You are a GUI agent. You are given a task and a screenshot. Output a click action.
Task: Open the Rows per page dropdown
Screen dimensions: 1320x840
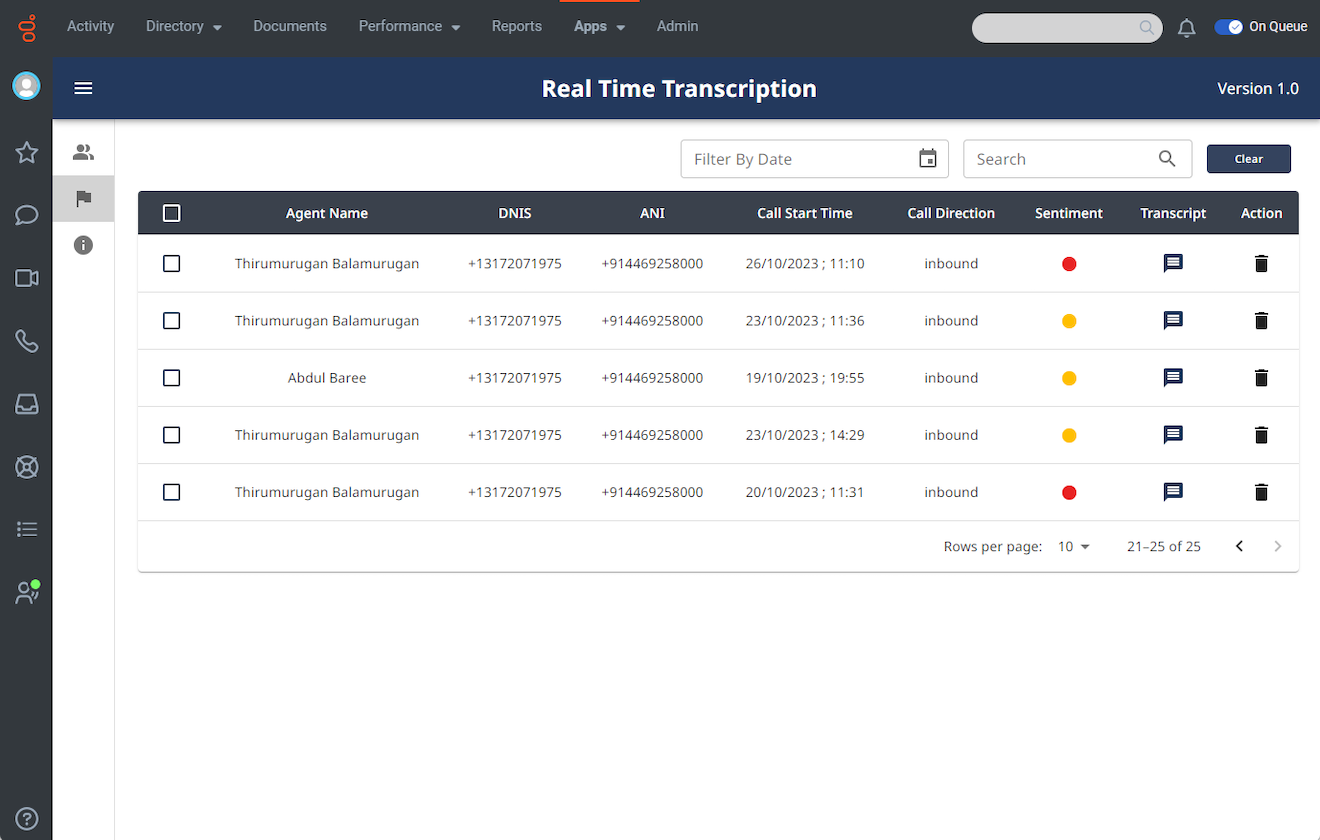click(x=1071, y=546)
